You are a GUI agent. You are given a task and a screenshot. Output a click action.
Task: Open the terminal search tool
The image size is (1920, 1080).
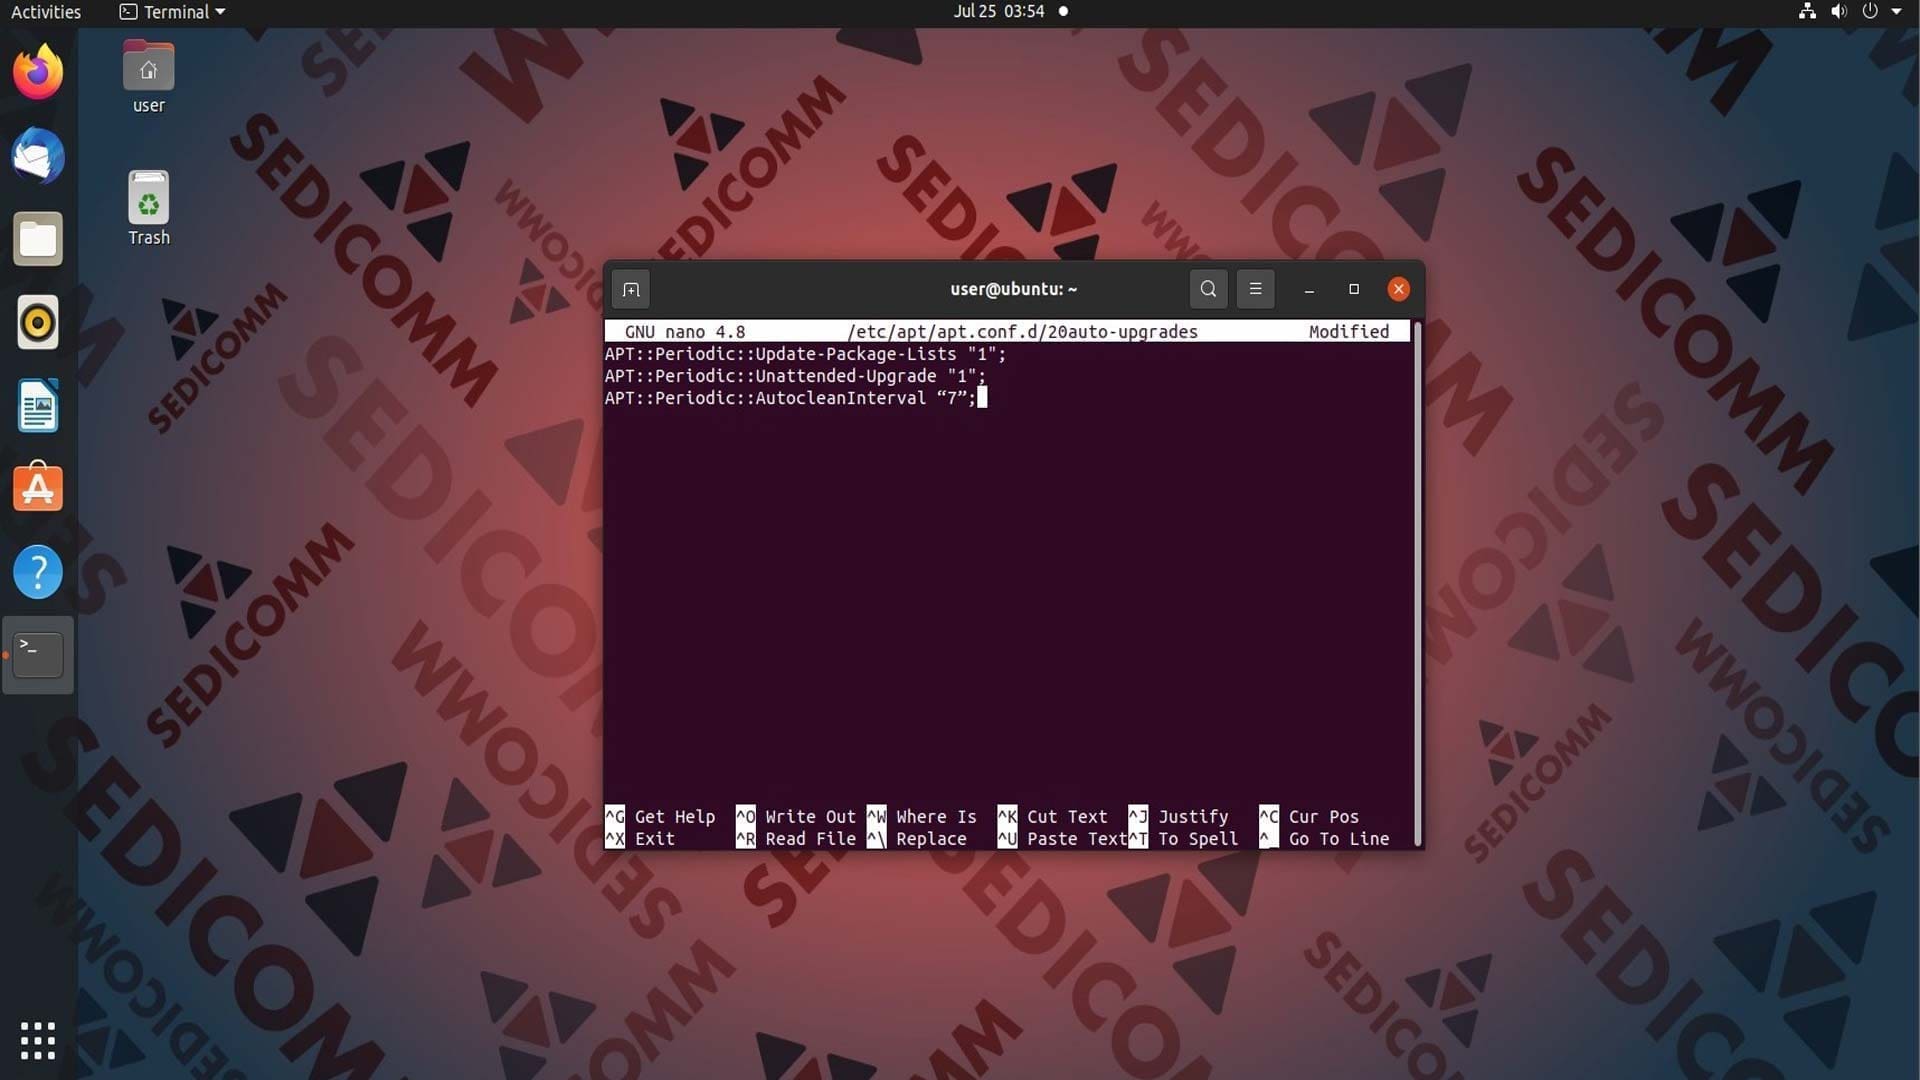tap(1208, 289)
